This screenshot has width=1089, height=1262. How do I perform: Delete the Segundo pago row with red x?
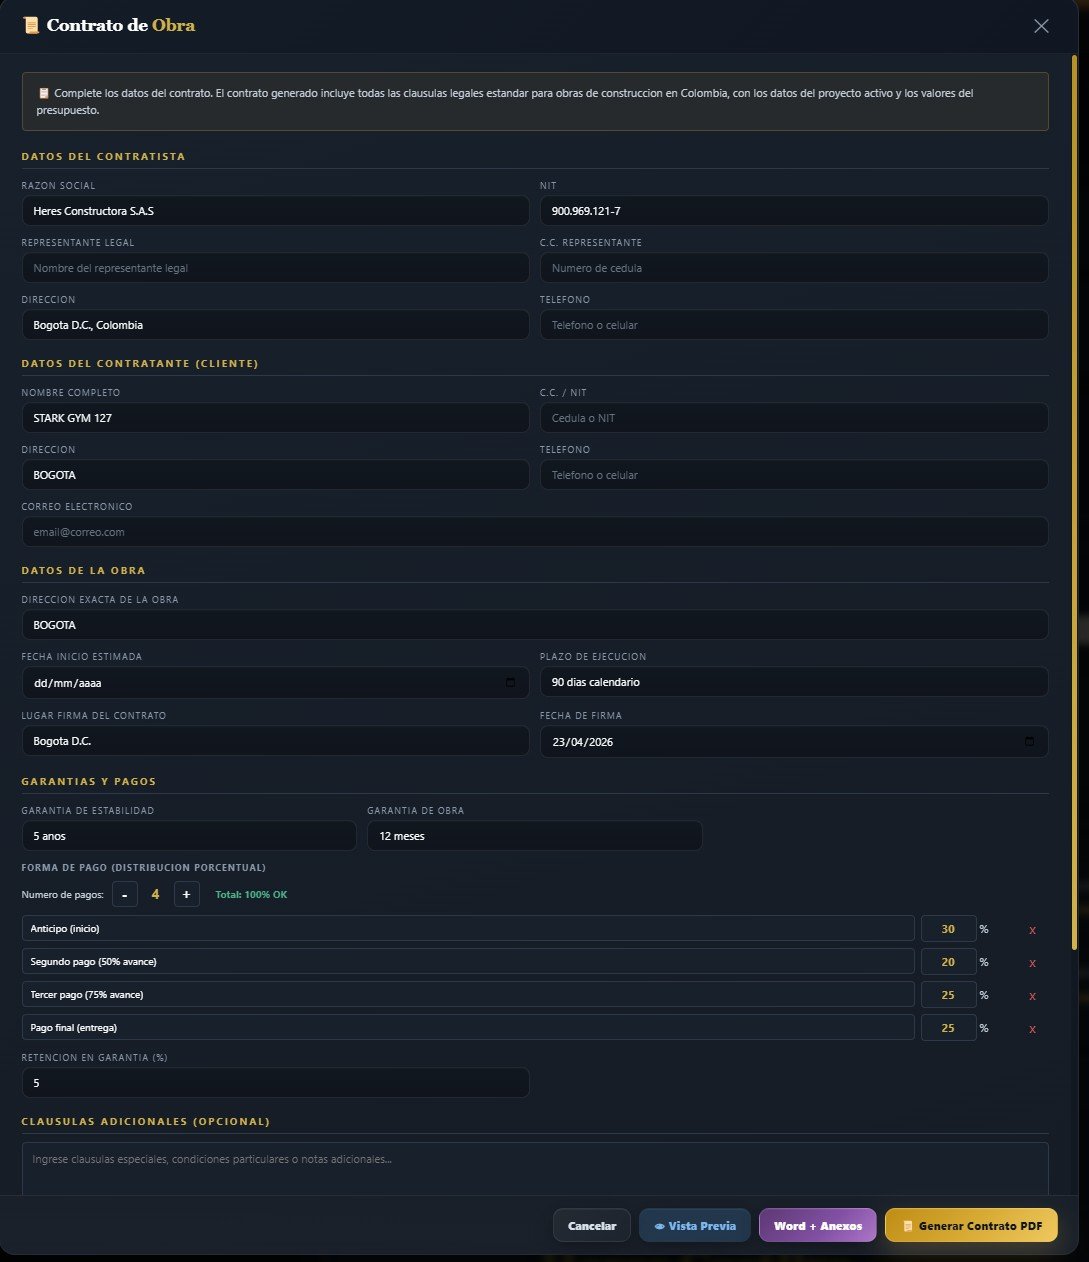tap(1032, 963)
